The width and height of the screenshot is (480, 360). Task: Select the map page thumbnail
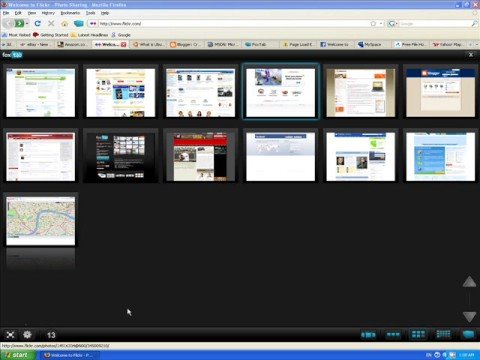coord(41,221)
